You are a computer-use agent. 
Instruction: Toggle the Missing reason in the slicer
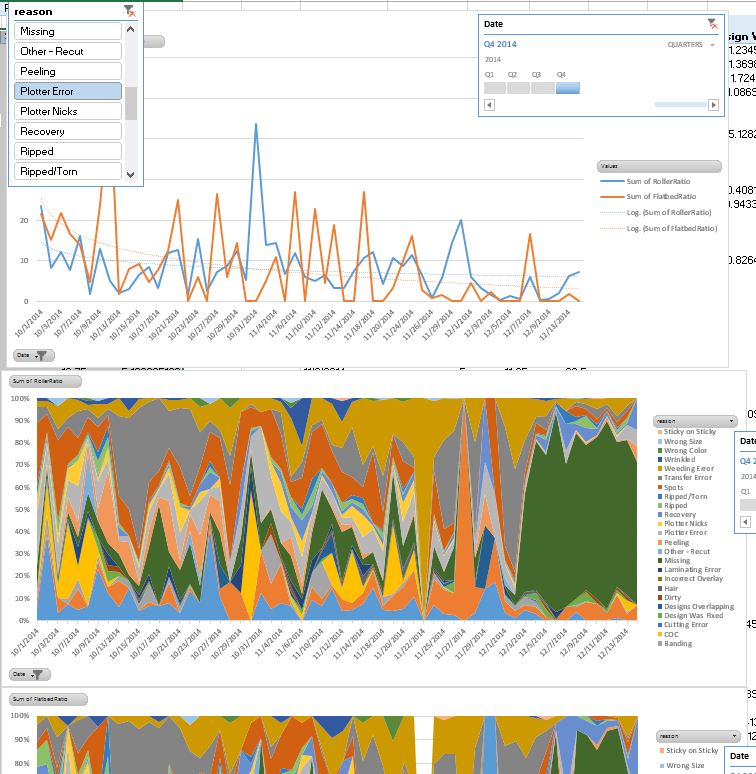[68, 31]
